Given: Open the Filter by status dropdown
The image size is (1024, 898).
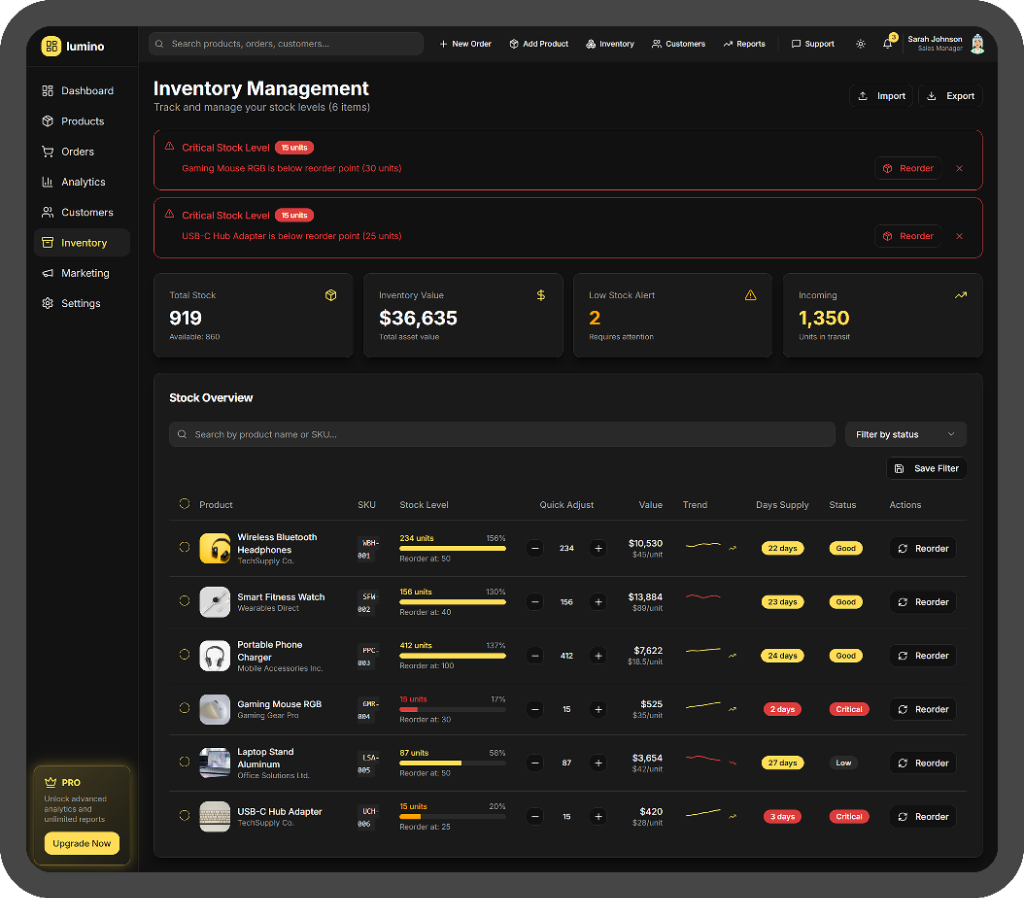Looking at the screenshot, I should (905, 434).
